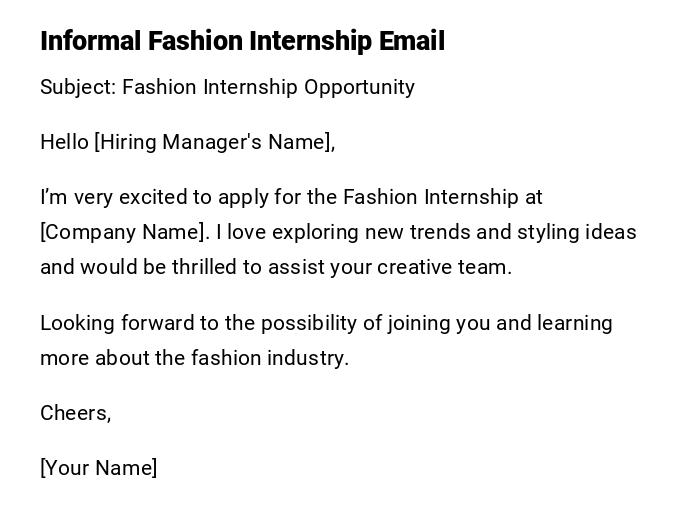Click the "Cheers," sign-off

point(75,413)
